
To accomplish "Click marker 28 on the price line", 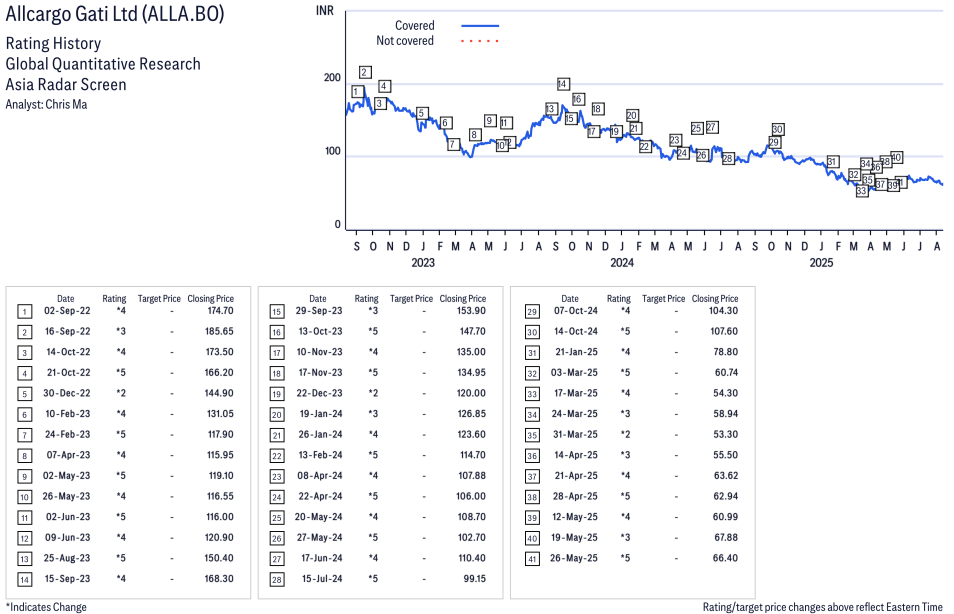I will point(728,158).
